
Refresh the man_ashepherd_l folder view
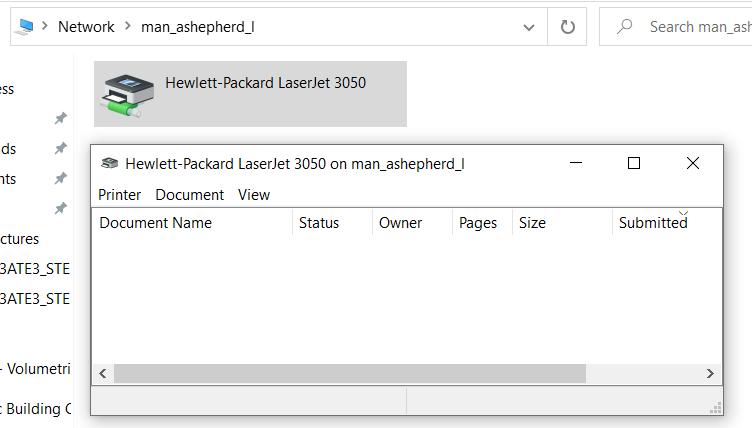coord(567,27)
